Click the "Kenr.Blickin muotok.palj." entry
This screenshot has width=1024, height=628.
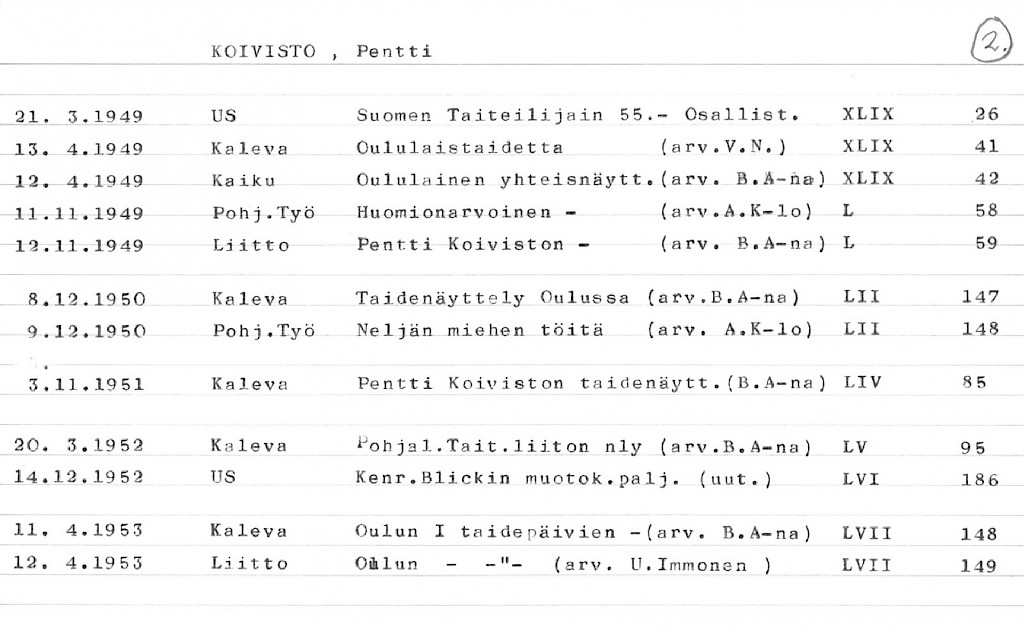(512, 479)
